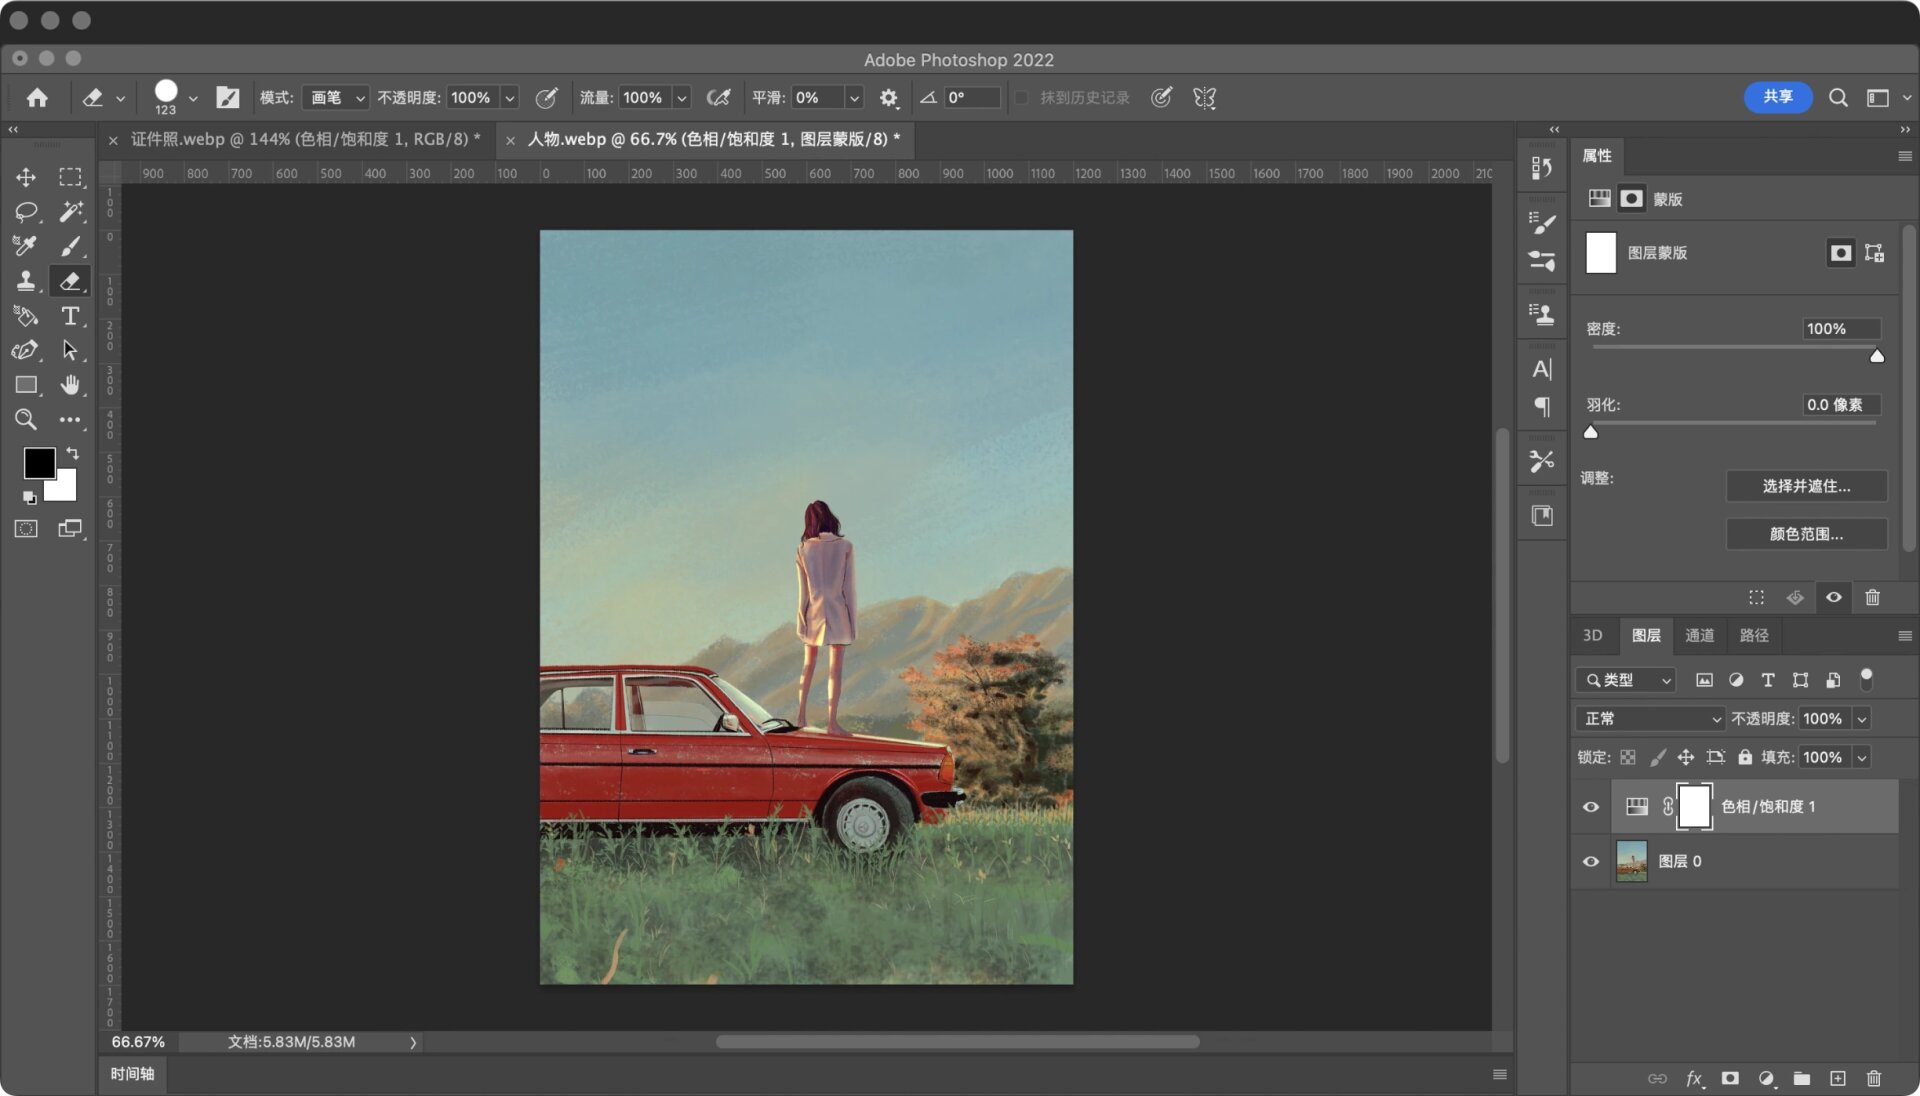Hide 图层 0 layer visibility
Image resolution: width=1920 pixels, height=1096 pixels.
pos(1590,861)
